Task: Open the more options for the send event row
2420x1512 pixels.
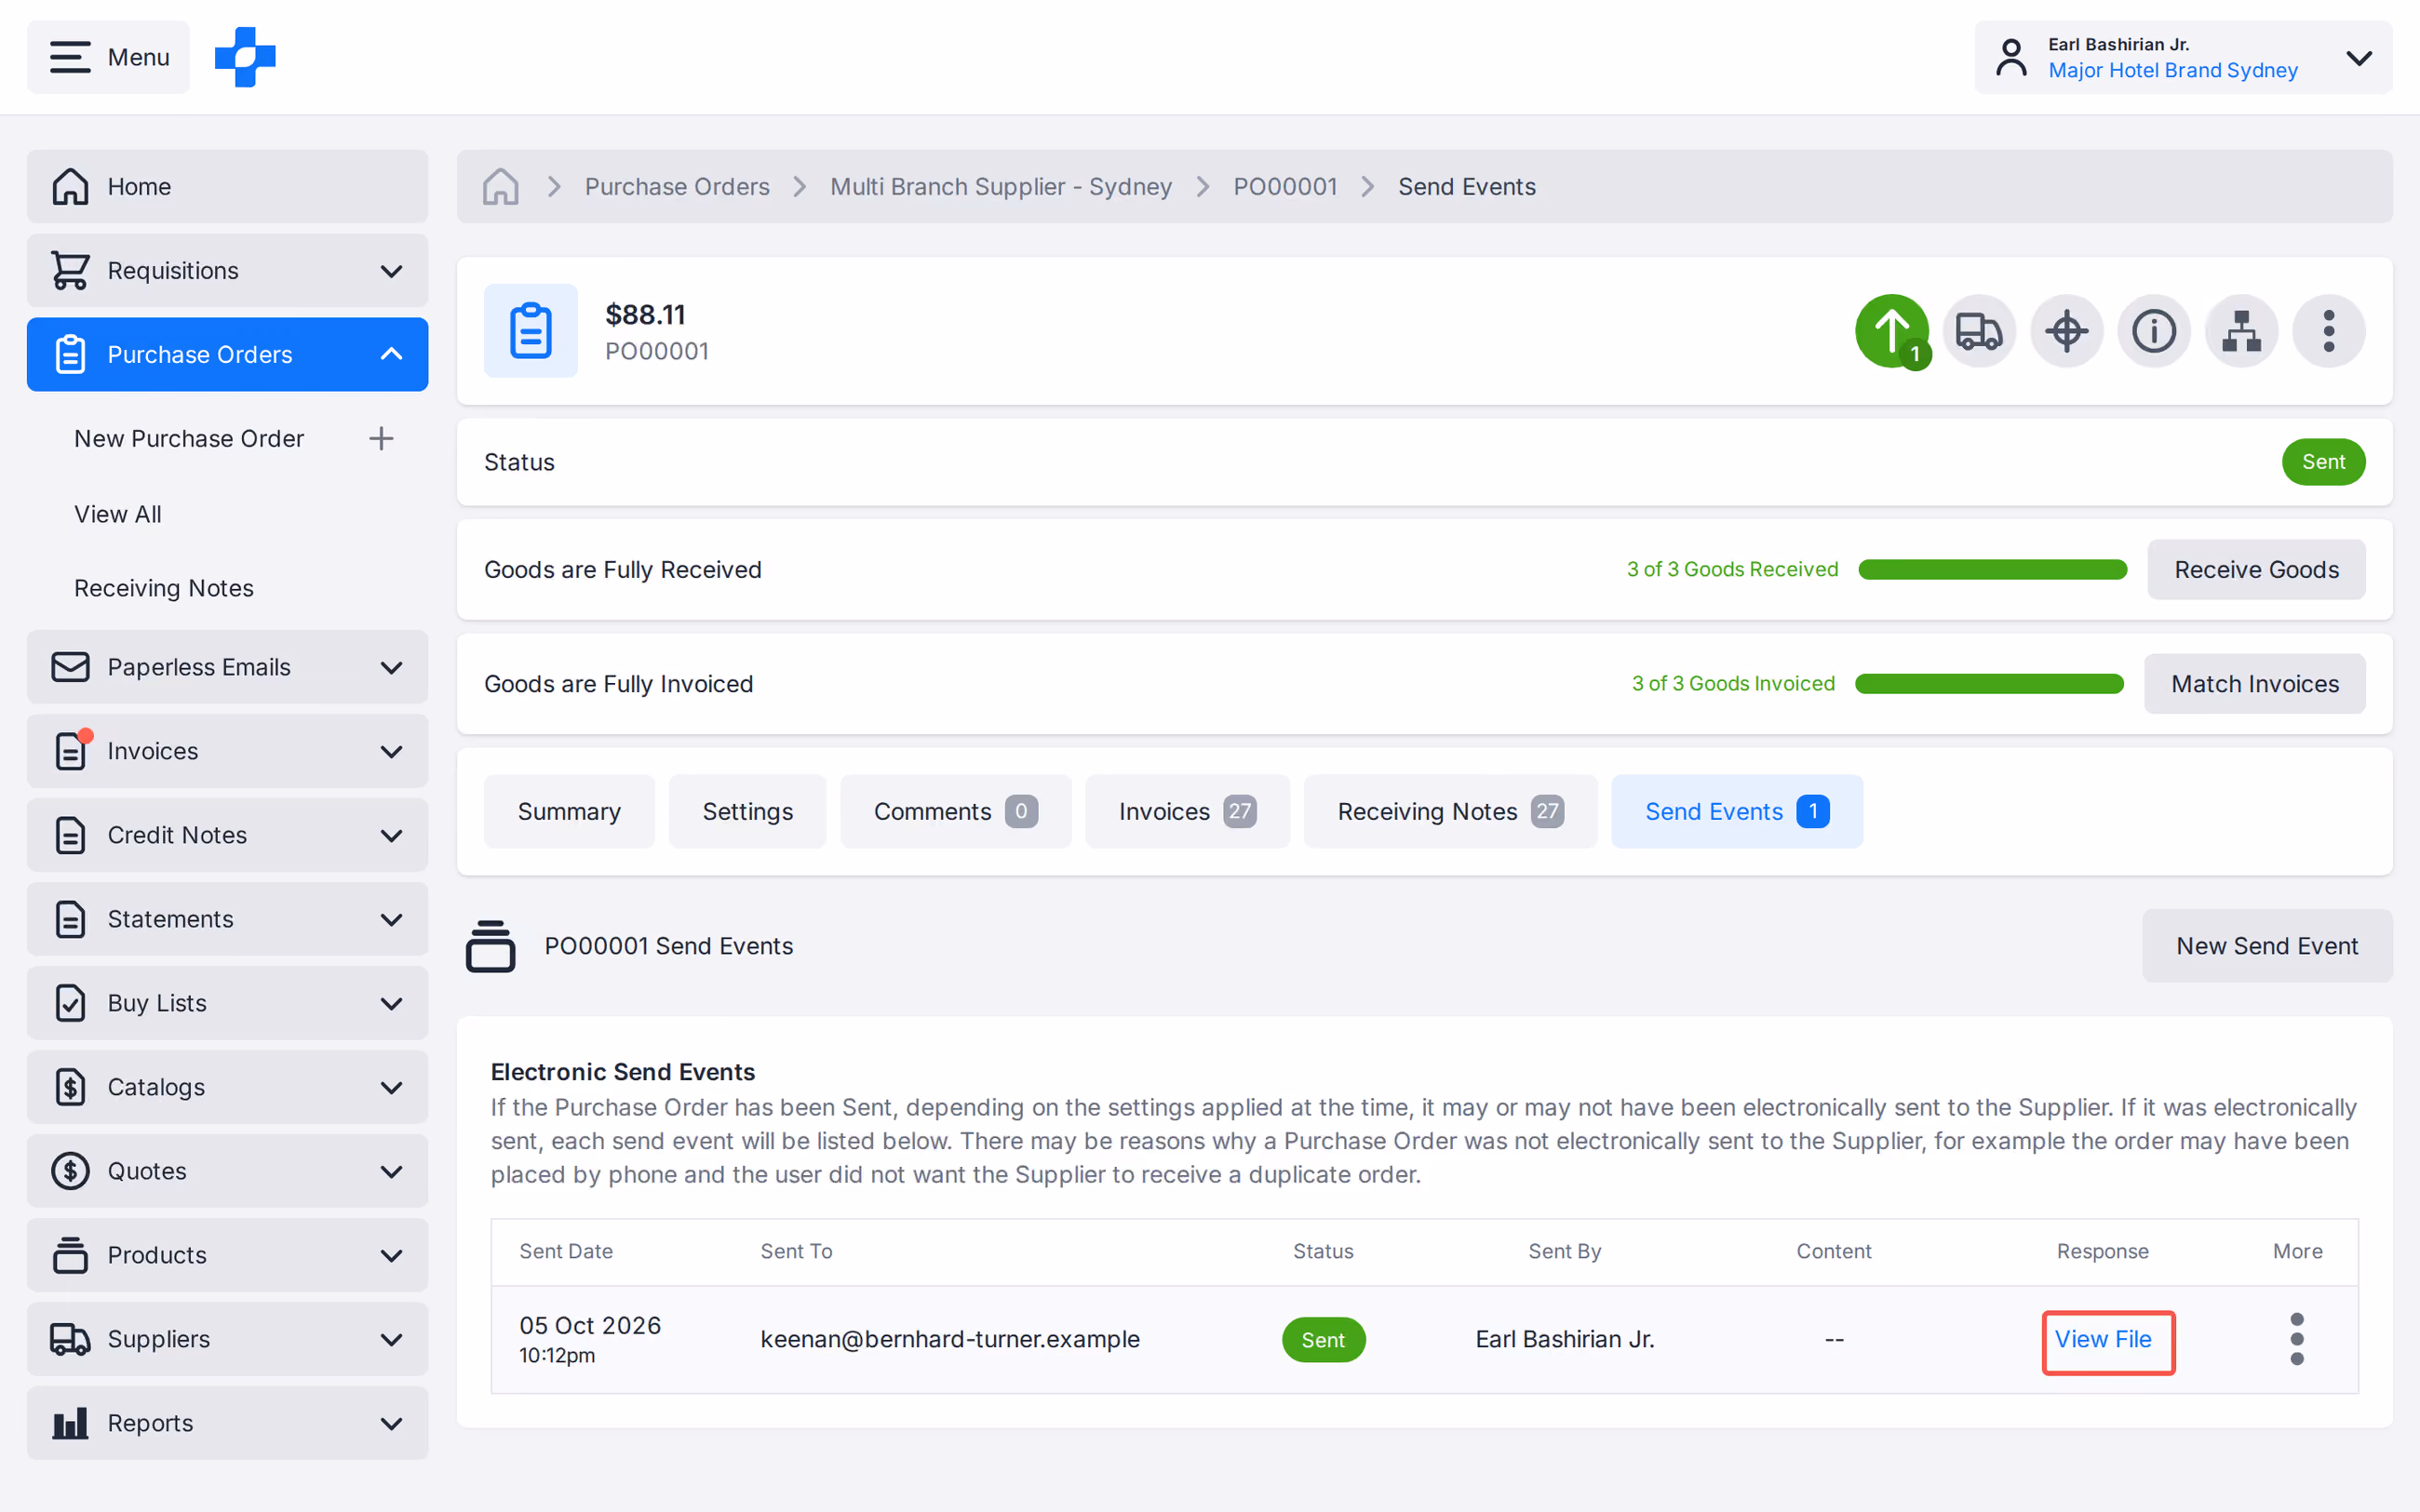Action: tap(2297, 1339)
